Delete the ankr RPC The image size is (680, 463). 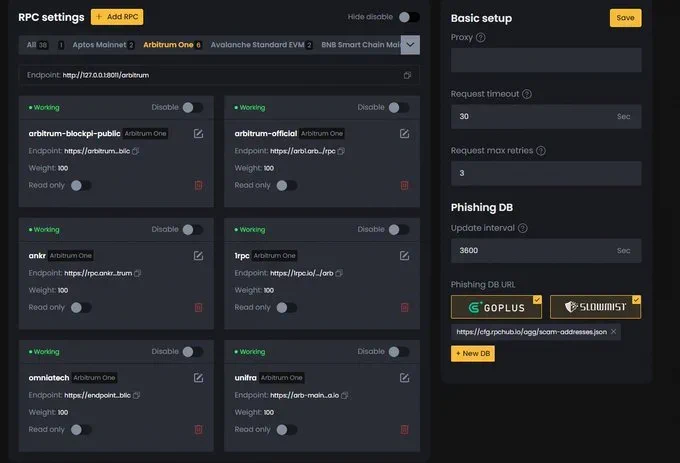(x=198, y=308)
